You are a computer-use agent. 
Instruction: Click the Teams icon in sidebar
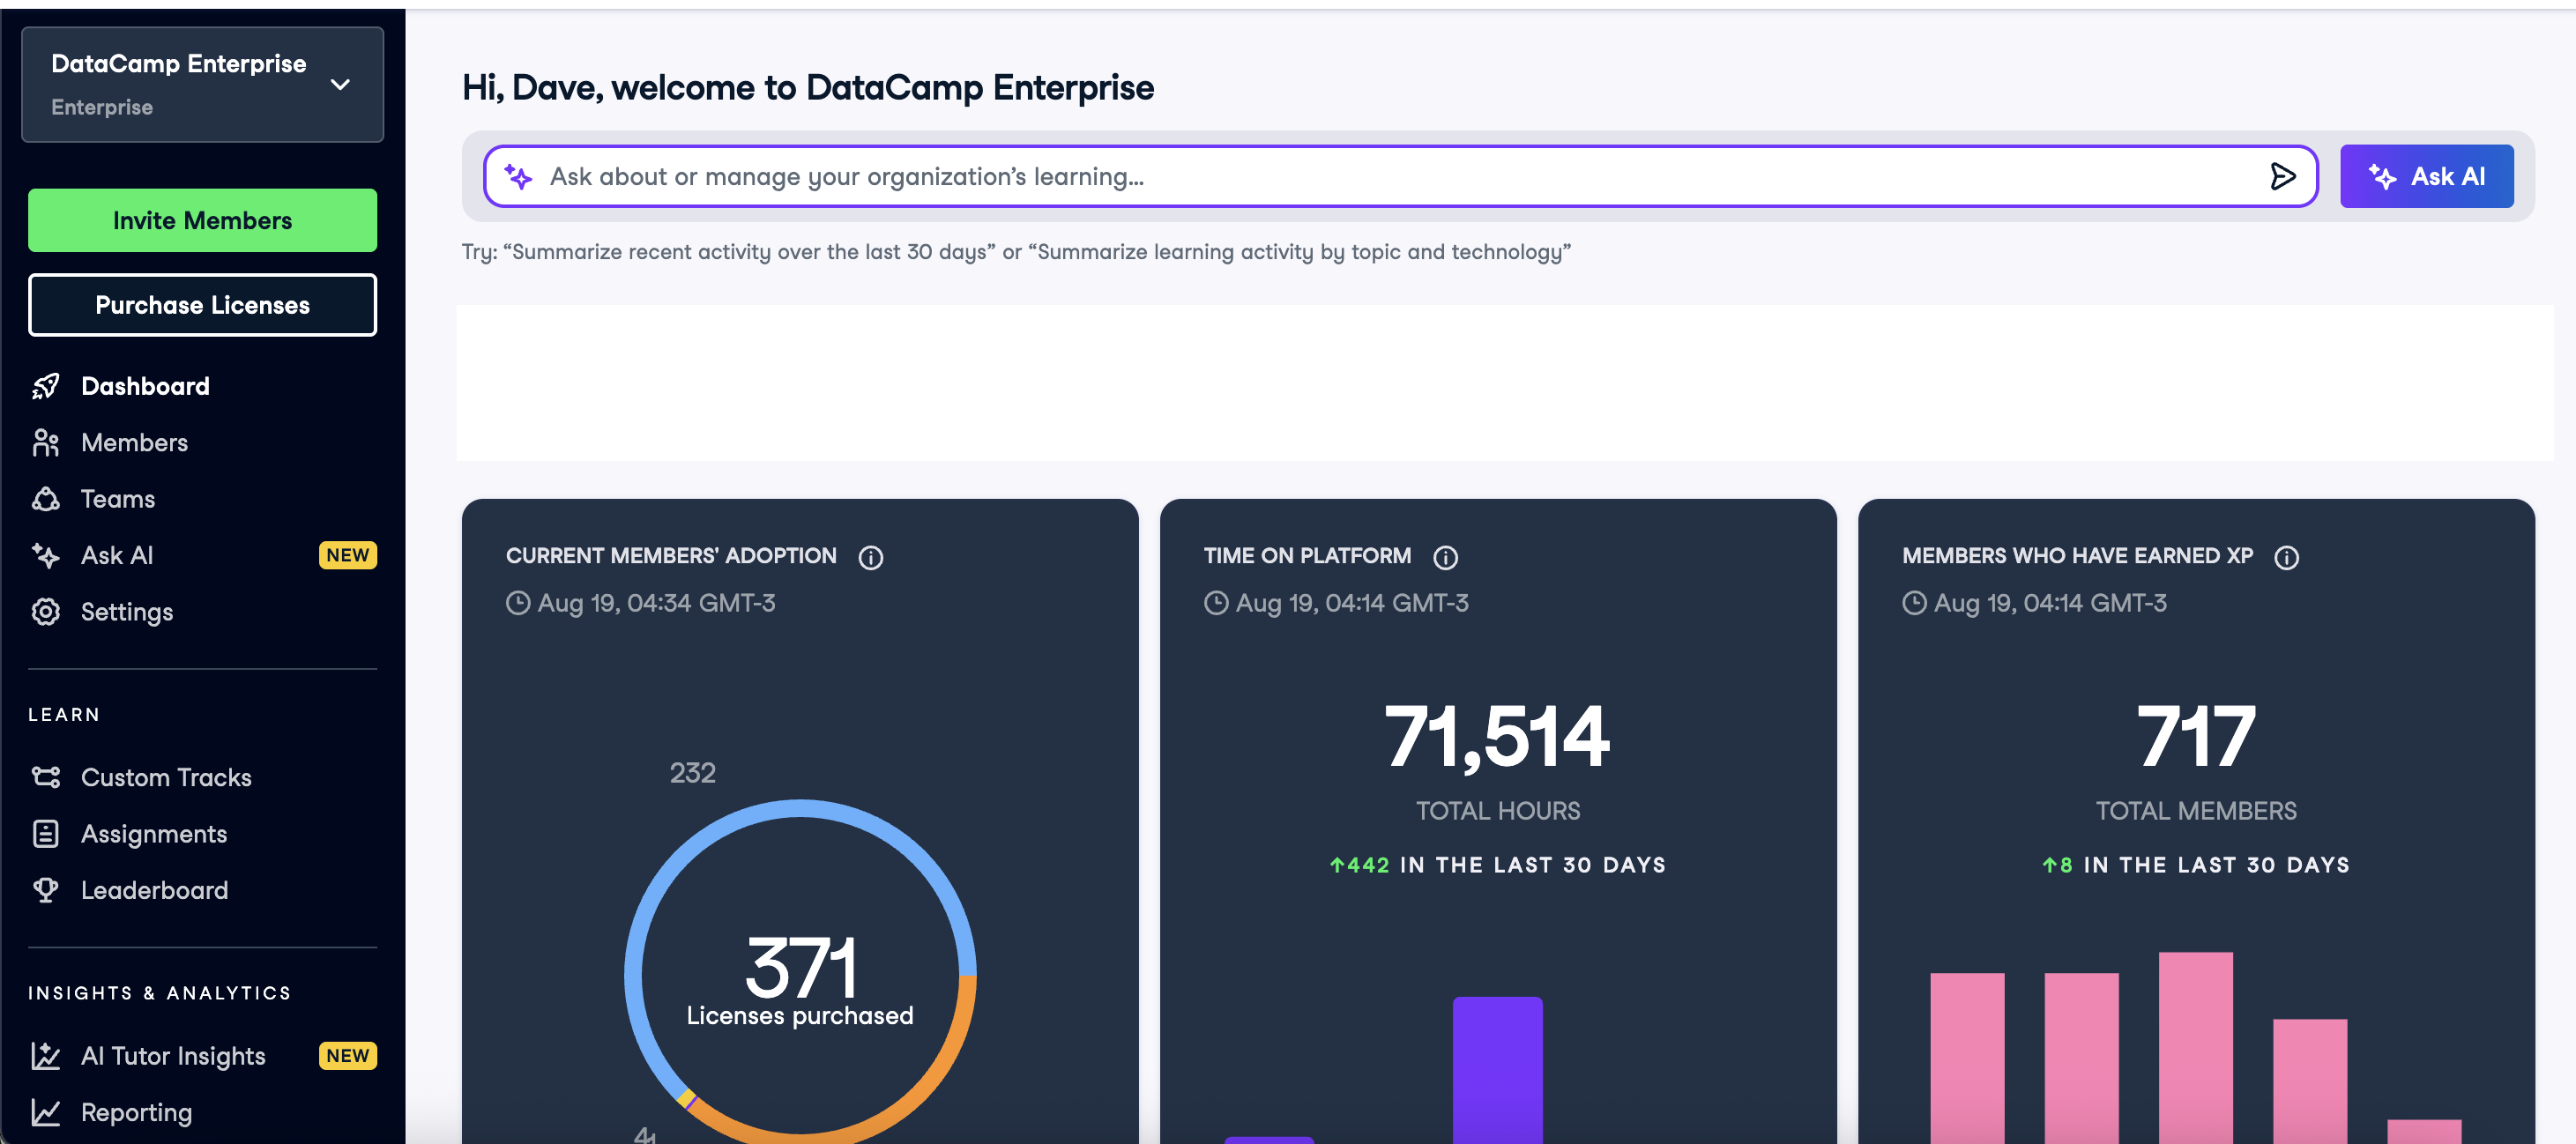coord(46,498)
